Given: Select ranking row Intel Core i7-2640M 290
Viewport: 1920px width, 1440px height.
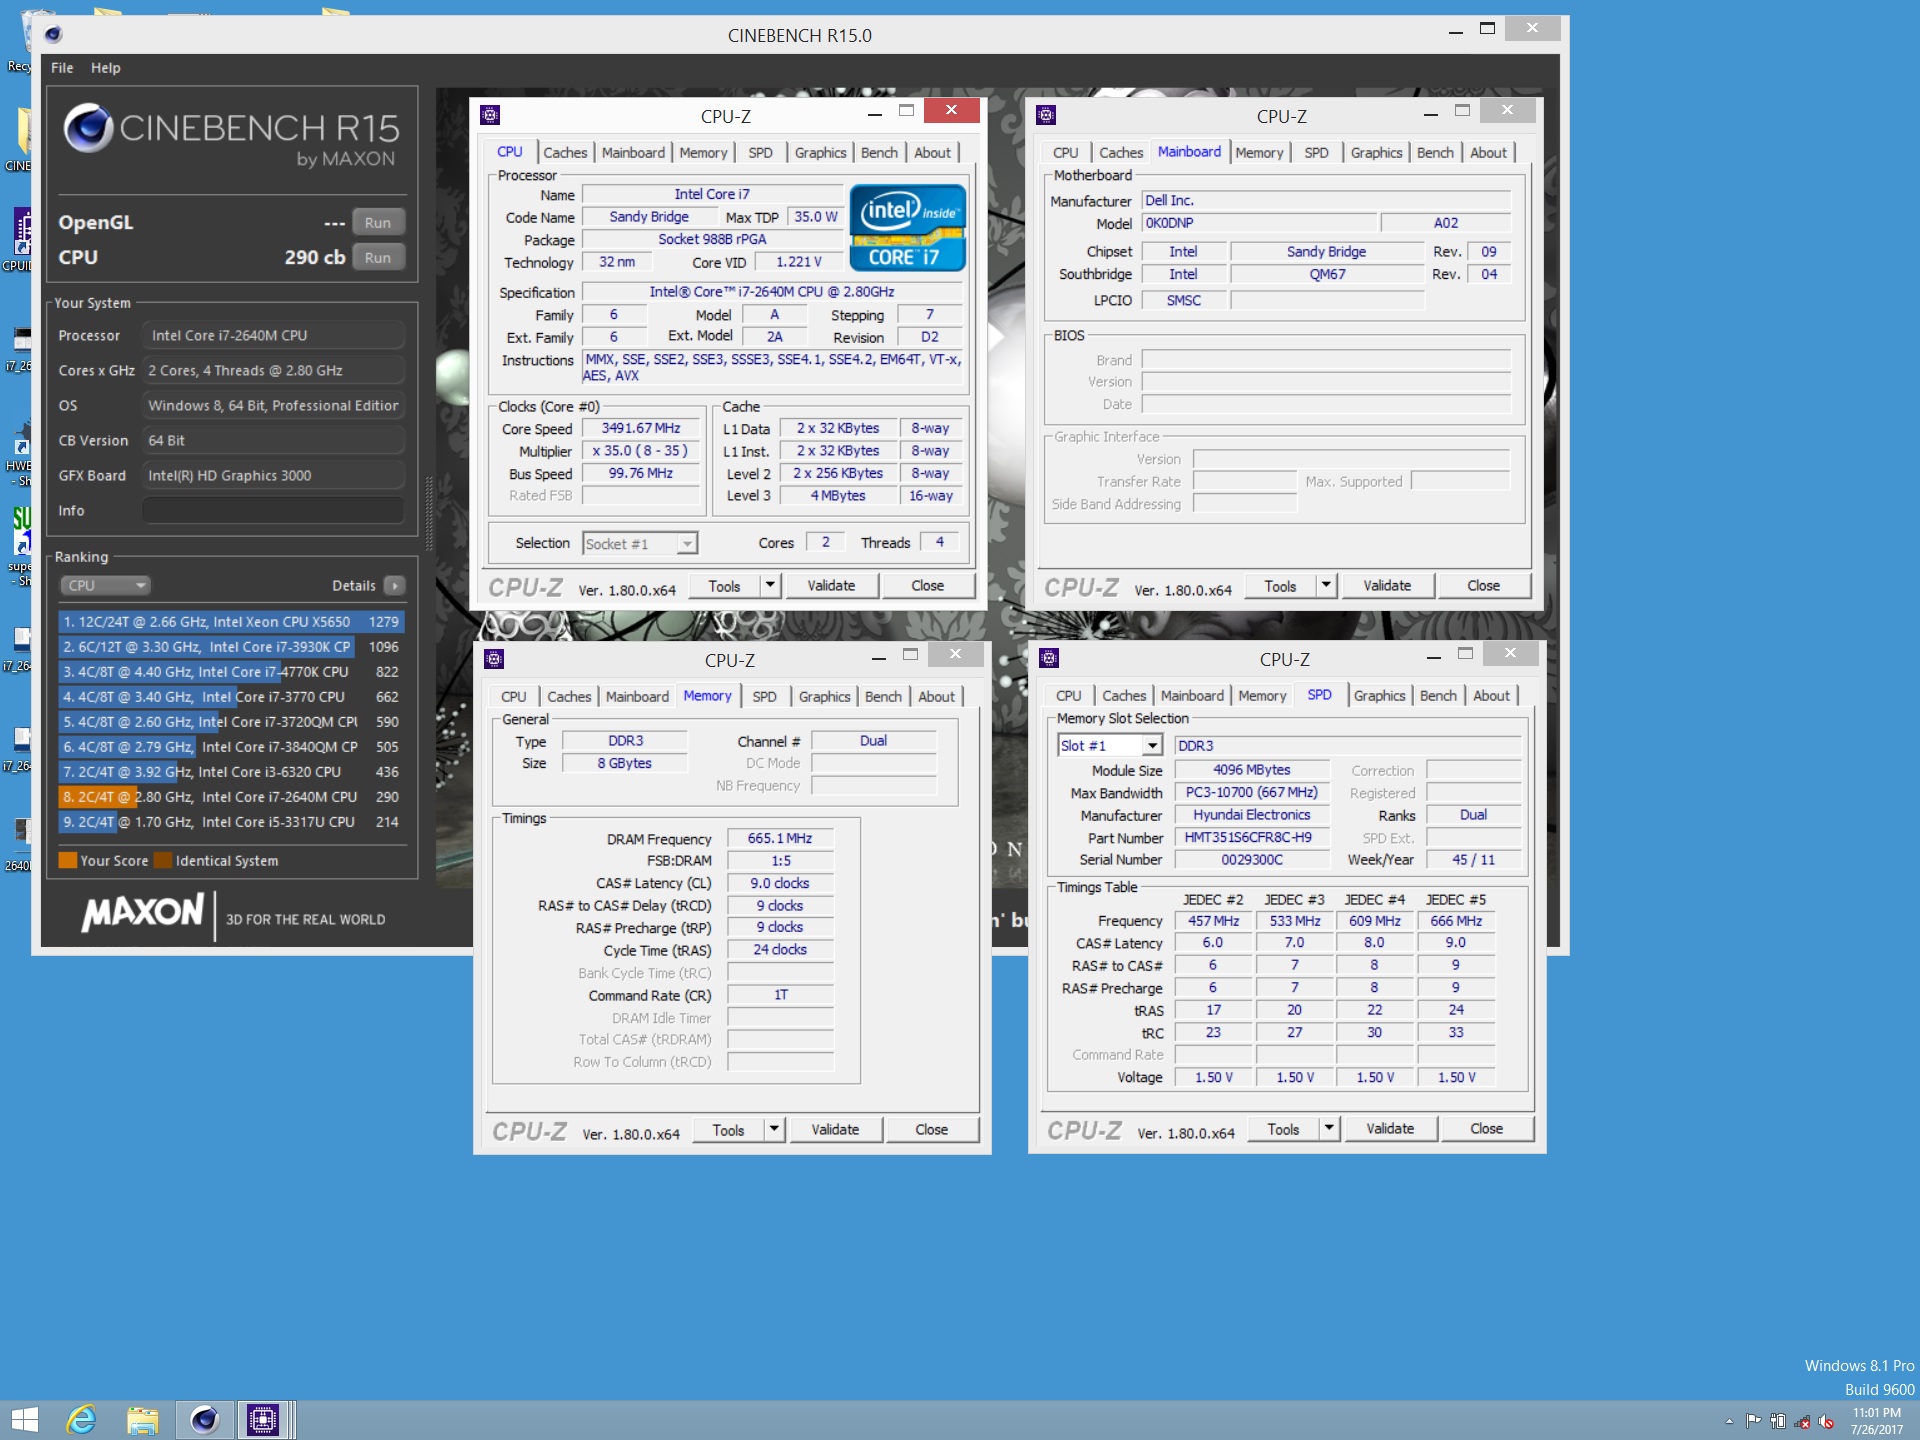Looking at the screenshot, I should click(x=231, y=796).
